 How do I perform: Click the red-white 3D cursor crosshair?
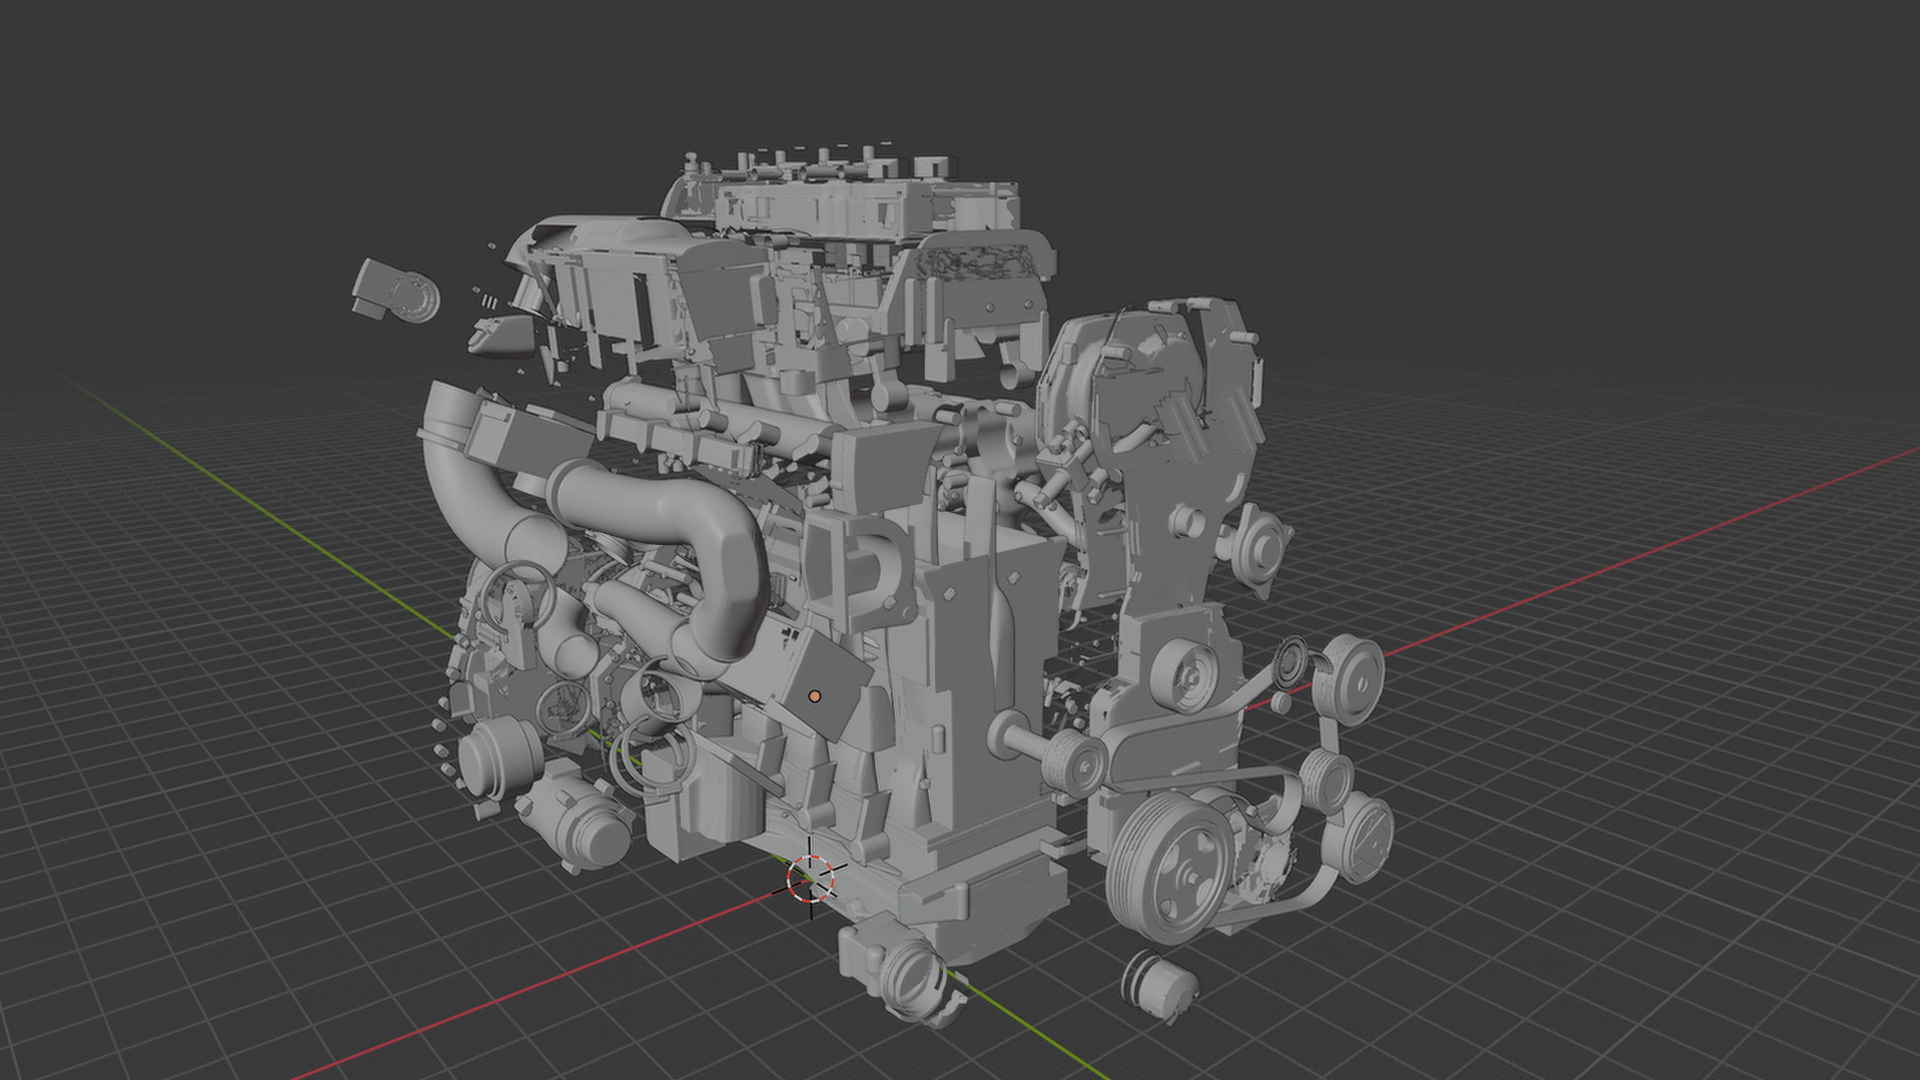(810, 879)
